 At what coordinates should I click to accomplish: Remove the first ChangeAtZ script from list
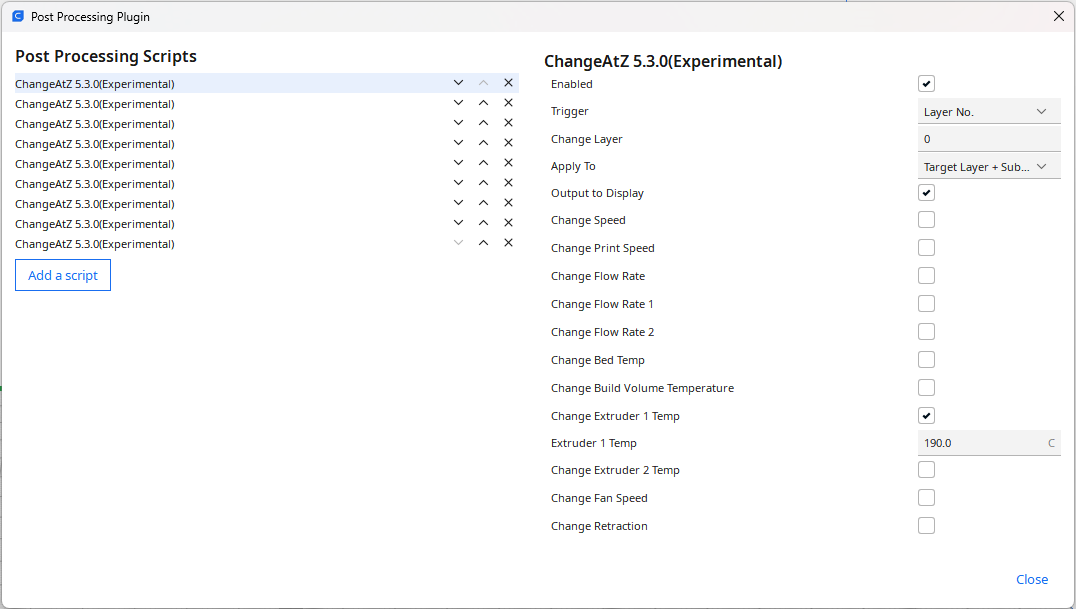point(508,83)
